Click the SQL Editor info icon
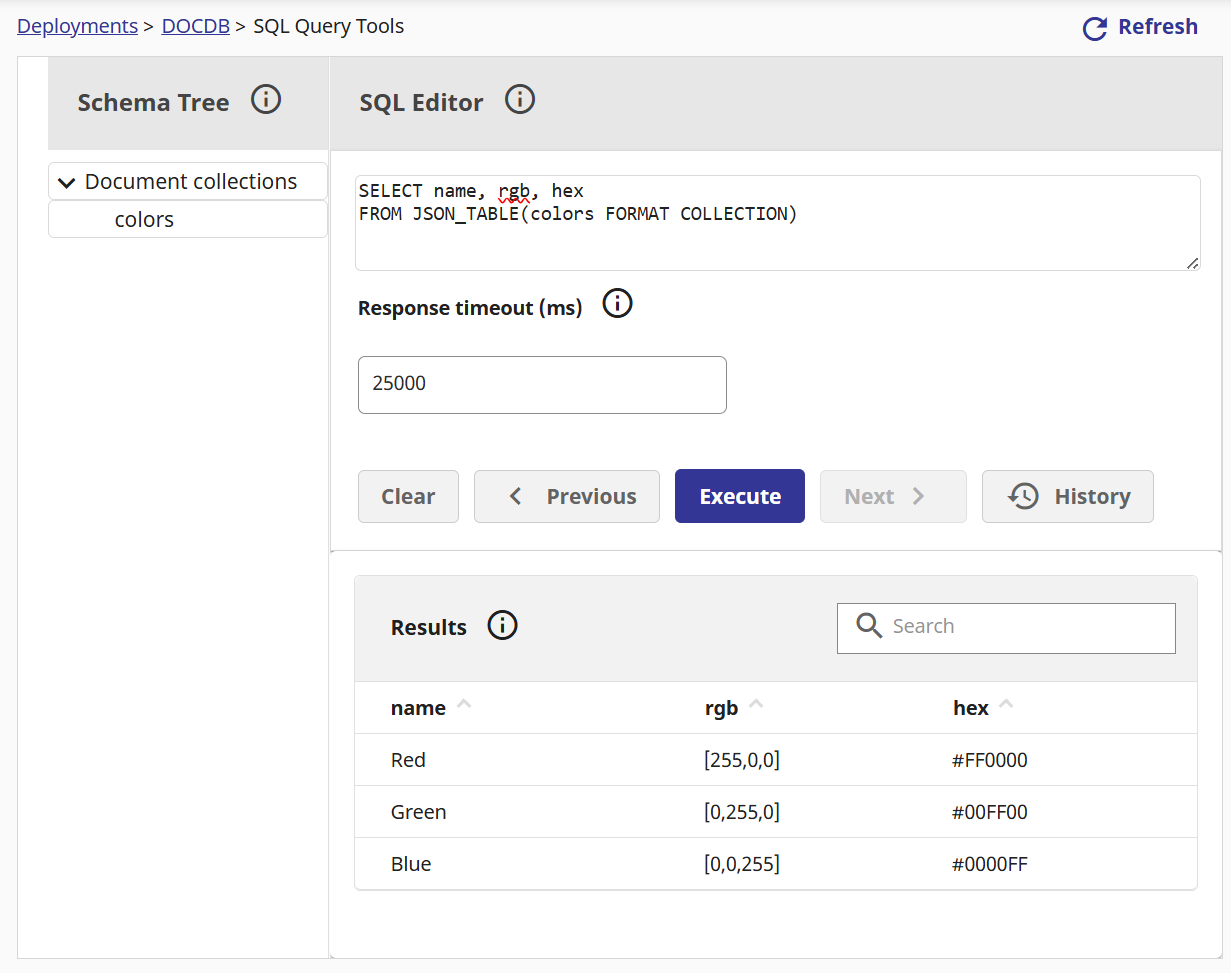1231x973 pixels. click(x=520, y=100)
